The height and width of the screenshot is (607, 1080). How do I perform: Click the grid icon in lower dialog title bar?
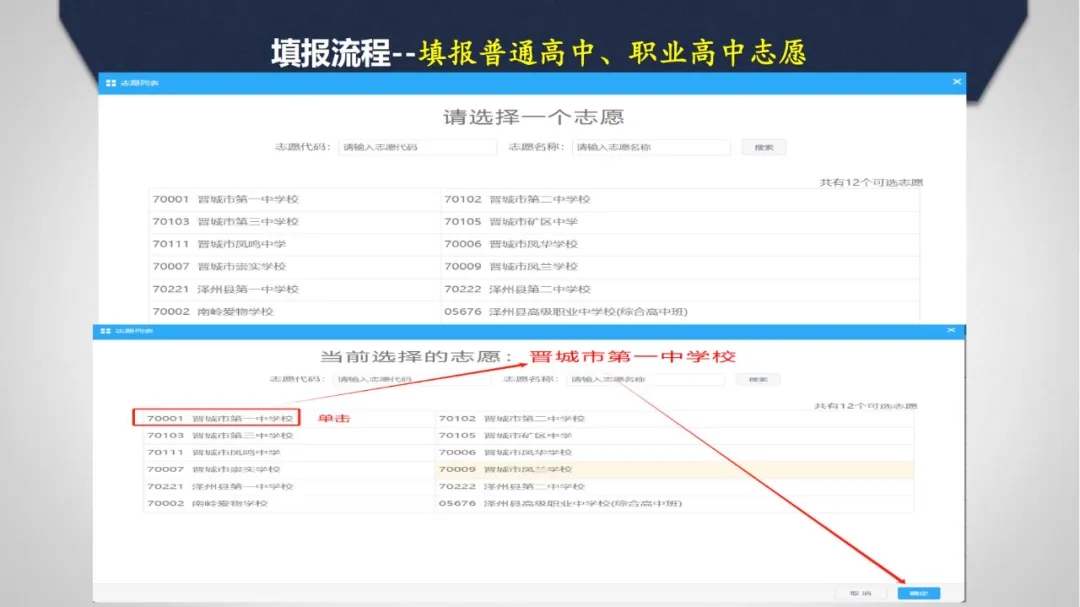coord(105,330)
